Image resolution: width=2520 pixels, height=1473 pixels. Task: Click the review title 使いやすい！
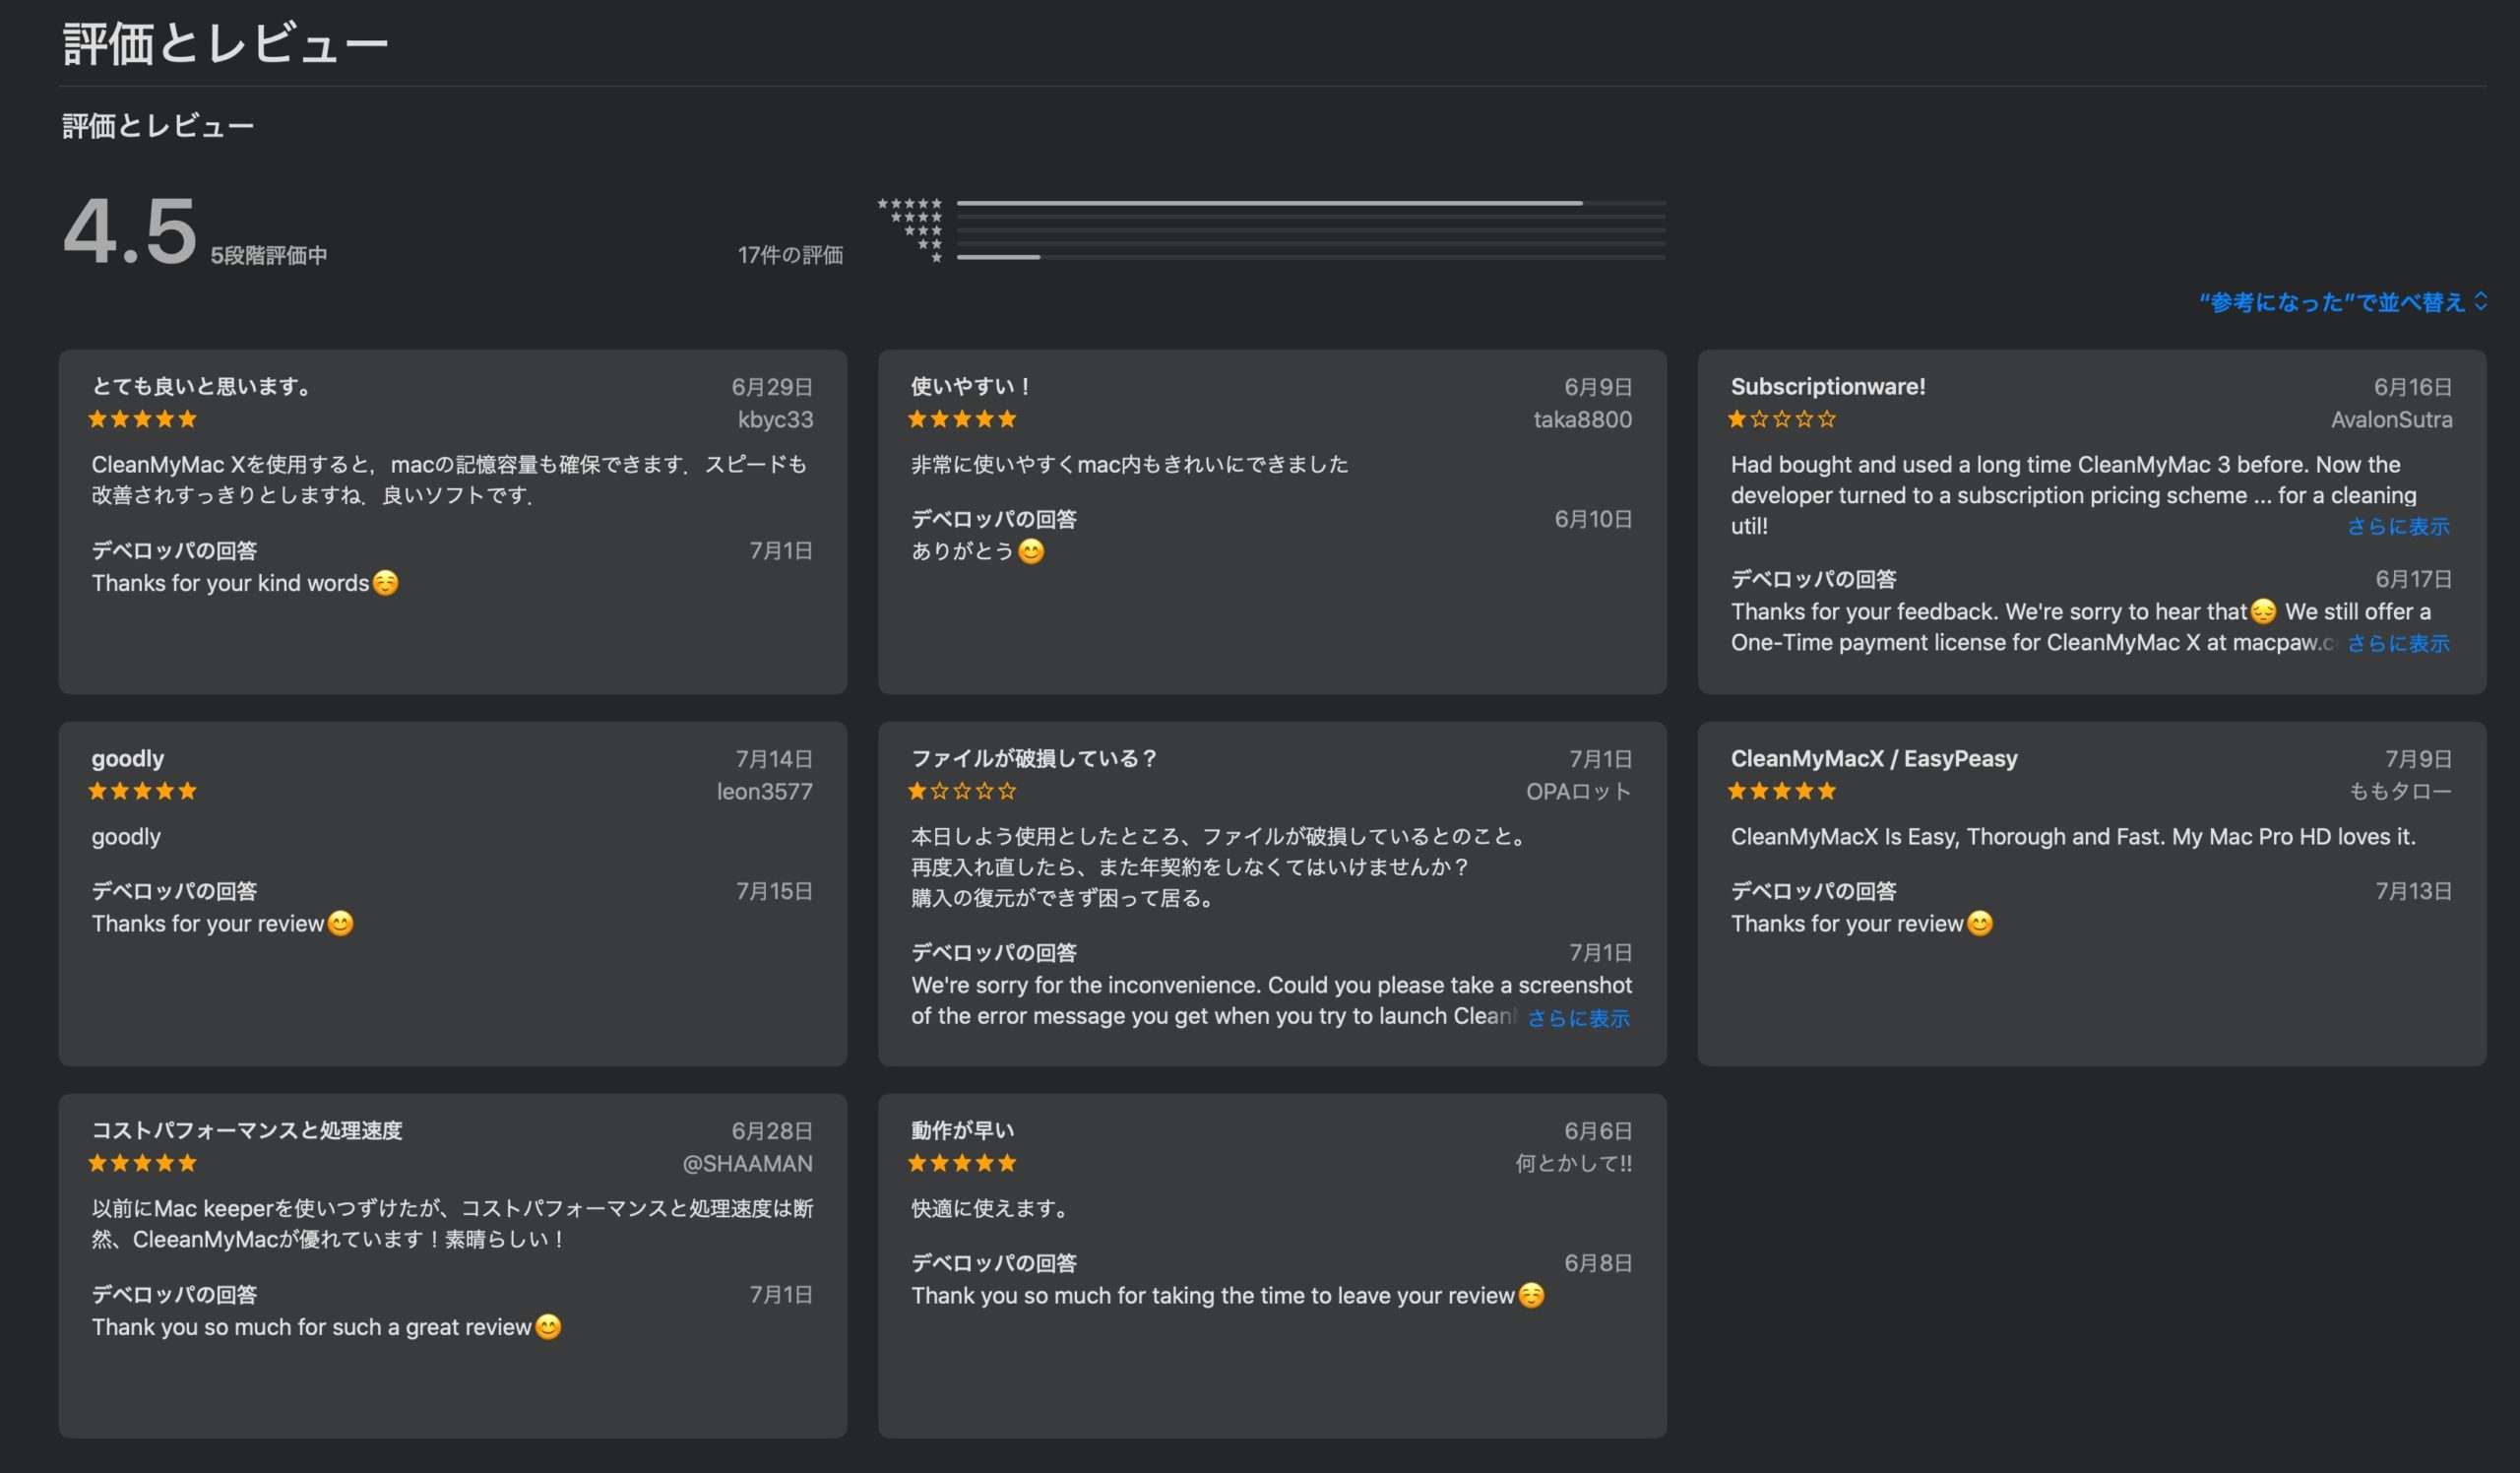[x=971, y=386]
